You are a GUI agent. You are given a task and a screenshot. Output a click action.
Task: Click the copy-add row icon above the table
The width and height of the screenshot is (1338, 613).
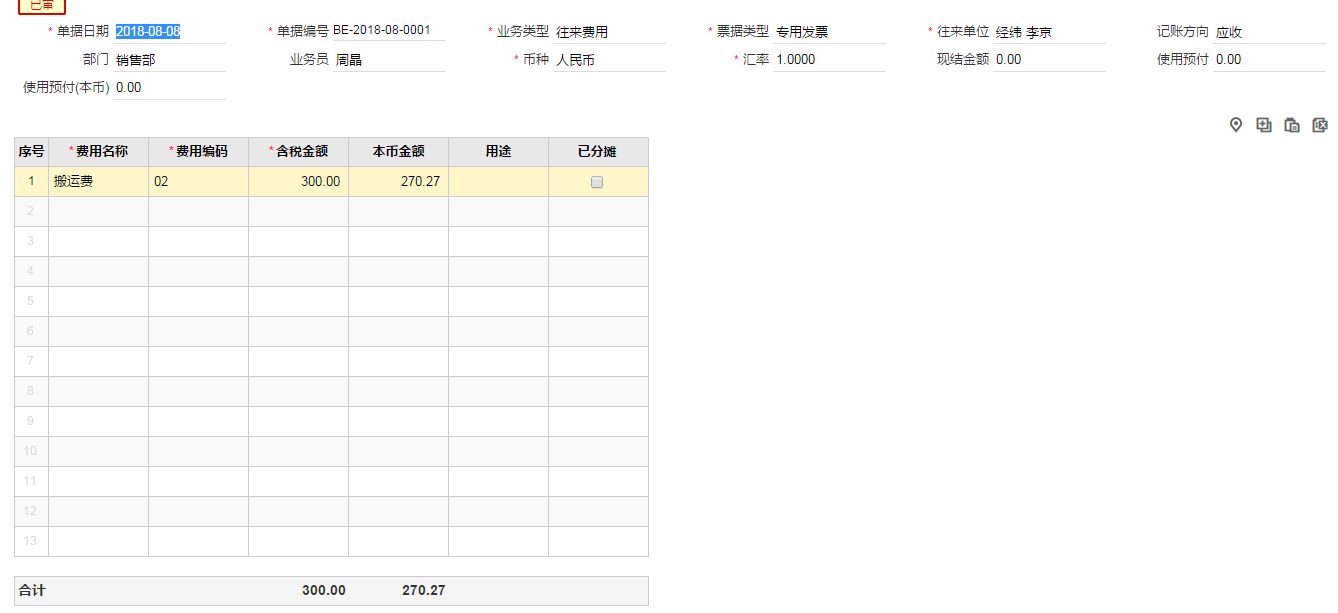(x=1264, y=125)
